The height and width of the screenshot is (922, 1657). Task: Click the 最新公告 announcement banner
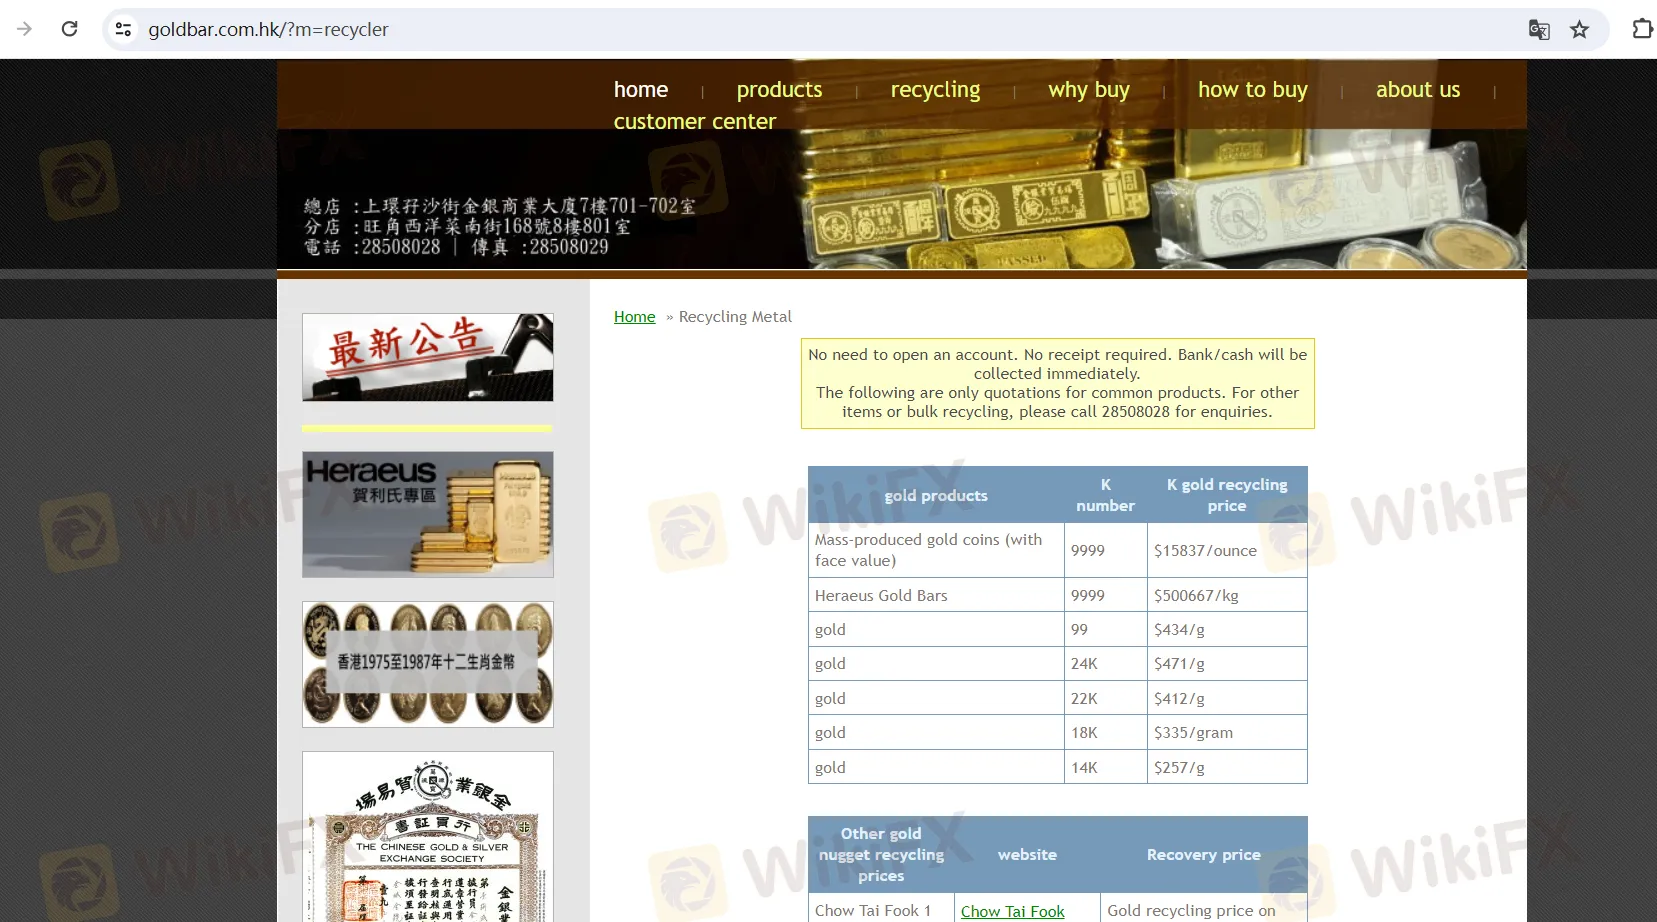click(427, 357)
